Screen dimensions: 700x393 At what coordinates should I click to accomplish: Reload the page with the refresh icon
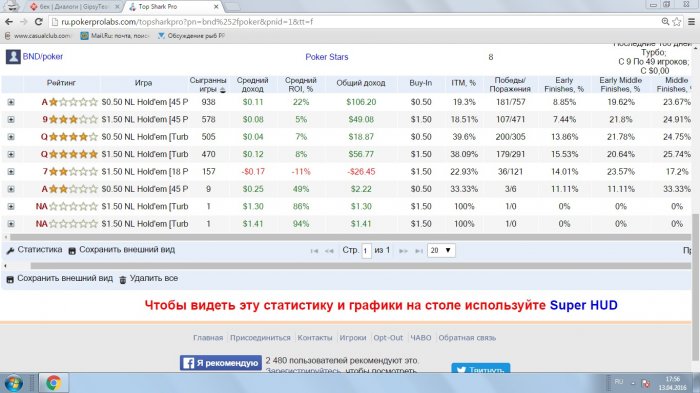(38, 21)
